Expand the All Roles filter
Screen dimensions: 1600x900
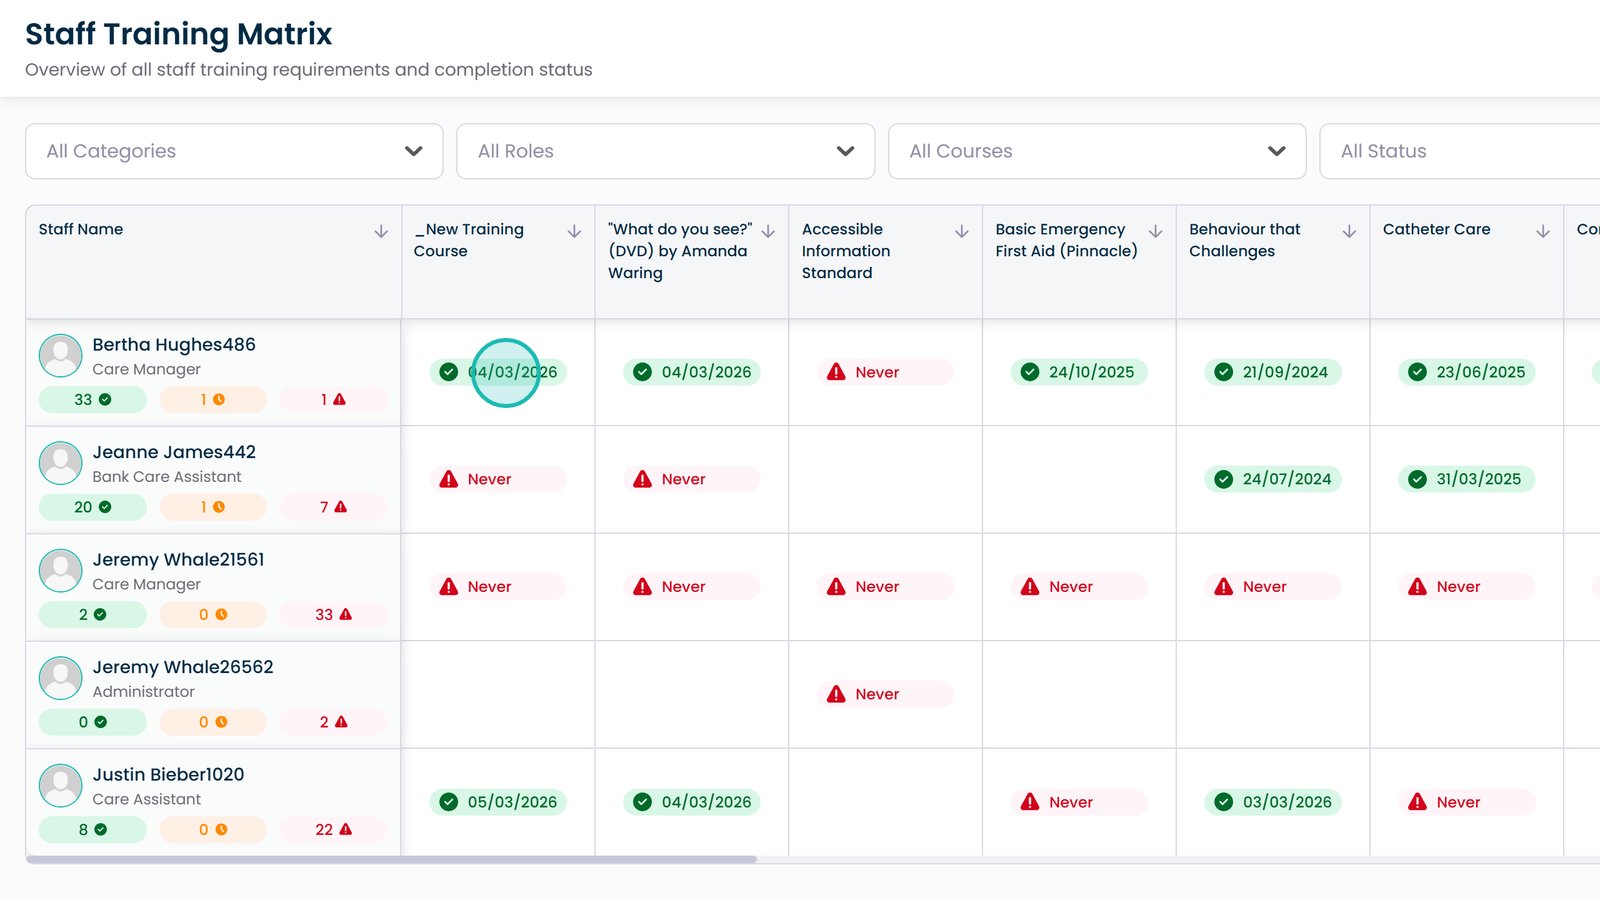pyautogui.click(x=665, y=151)
